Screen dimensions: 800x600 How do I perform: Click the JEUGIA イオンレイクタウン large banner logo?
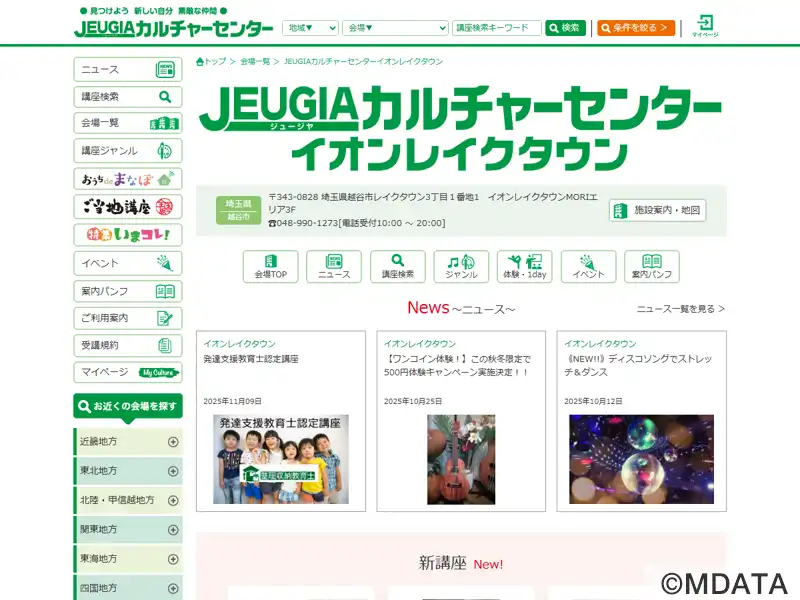(460, 128)
